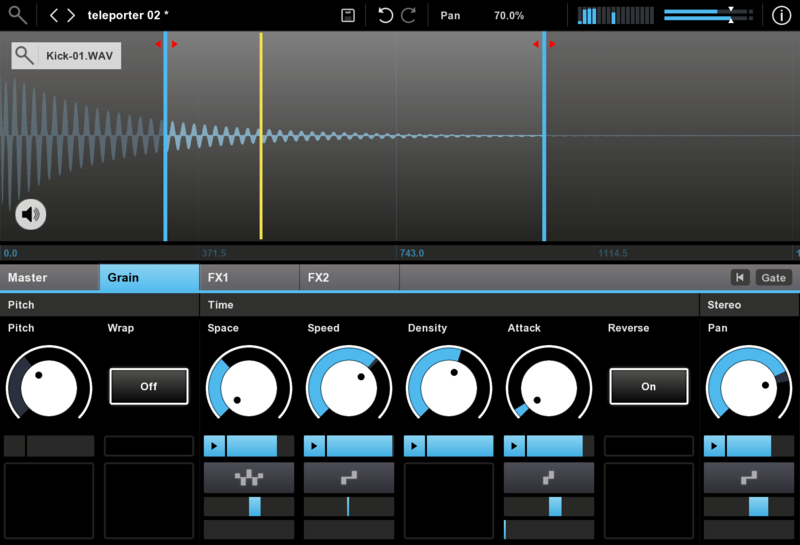Screen dimensions: 800x545
Task: Toggle the Gate mode button
Action: (773, 278)
